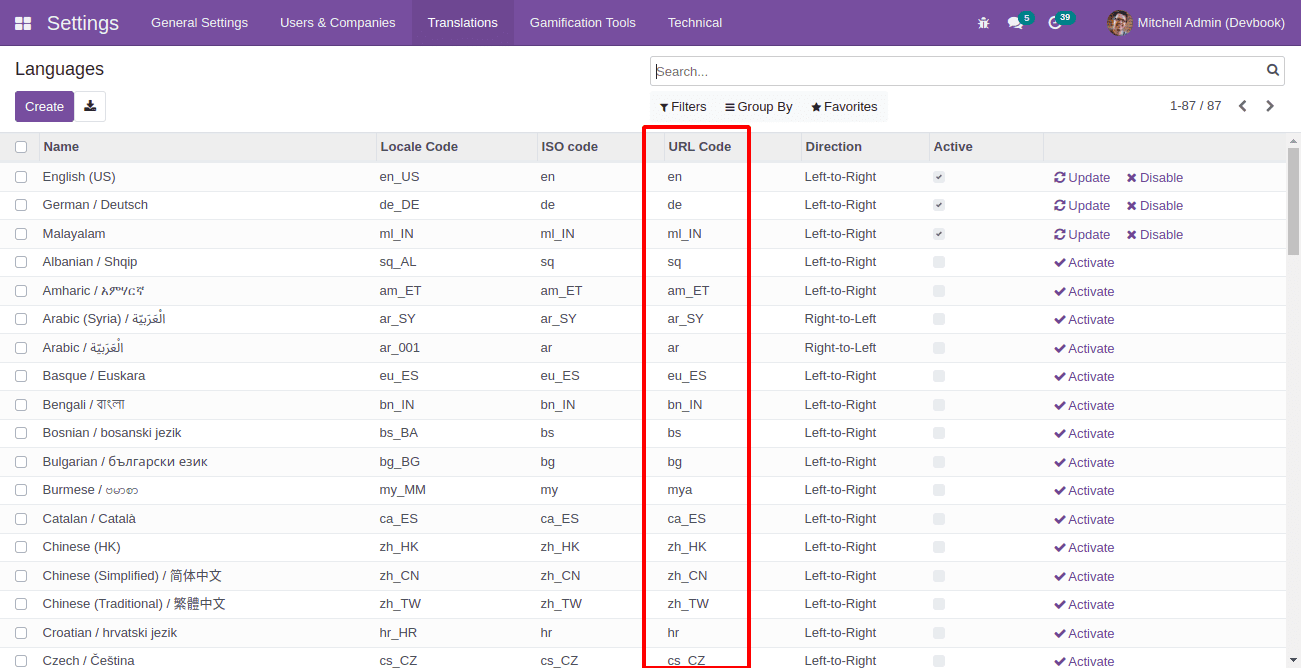The width and height of the screenshot is (1301, 668).
Task: Activate the Albanian / Shqip language
Action: [1084, 262]
